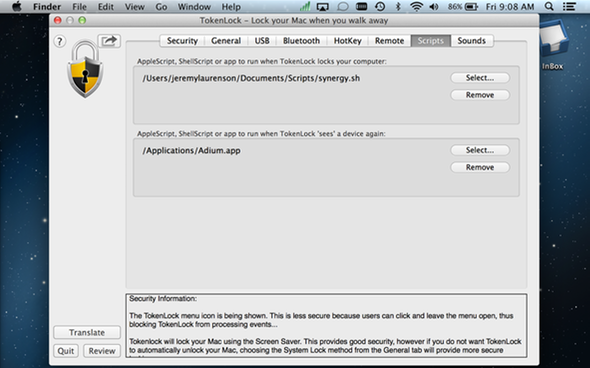This screenshot has width=590, height=368.
Task: Switch to the General tab
Action: [226, 41]
